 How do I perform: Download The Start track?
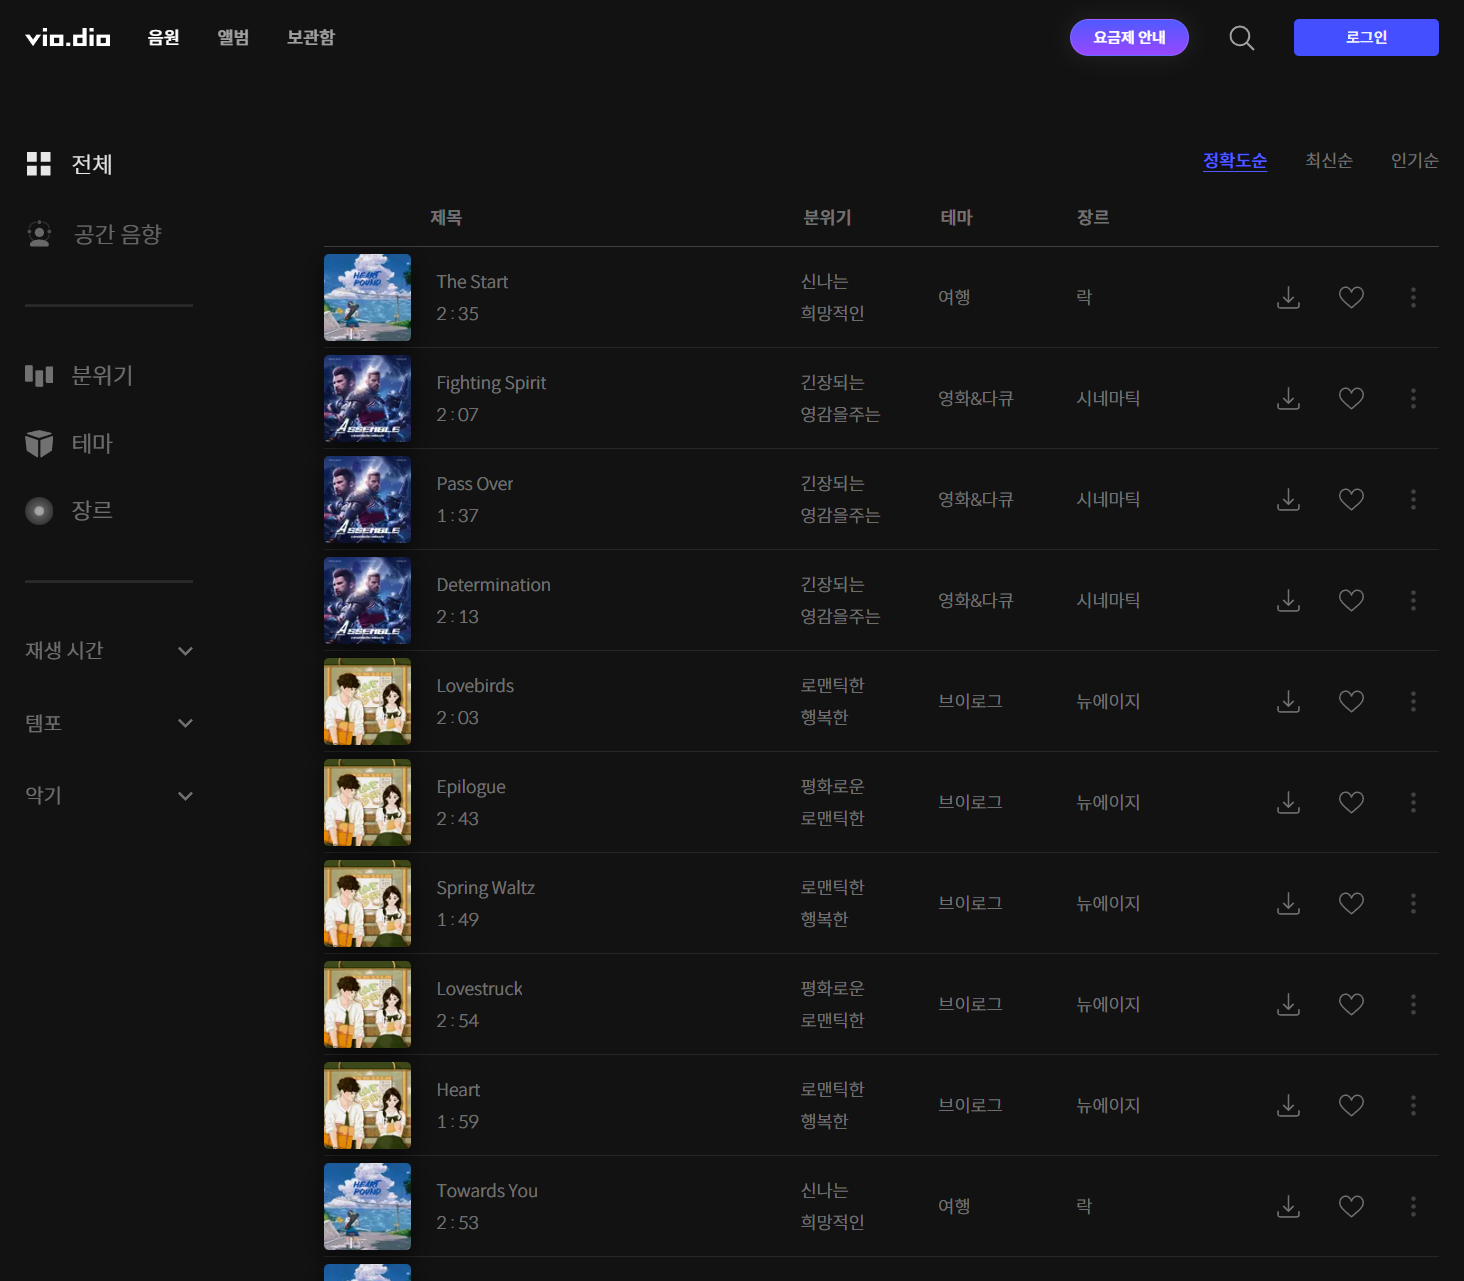(x=1288, y=298)
